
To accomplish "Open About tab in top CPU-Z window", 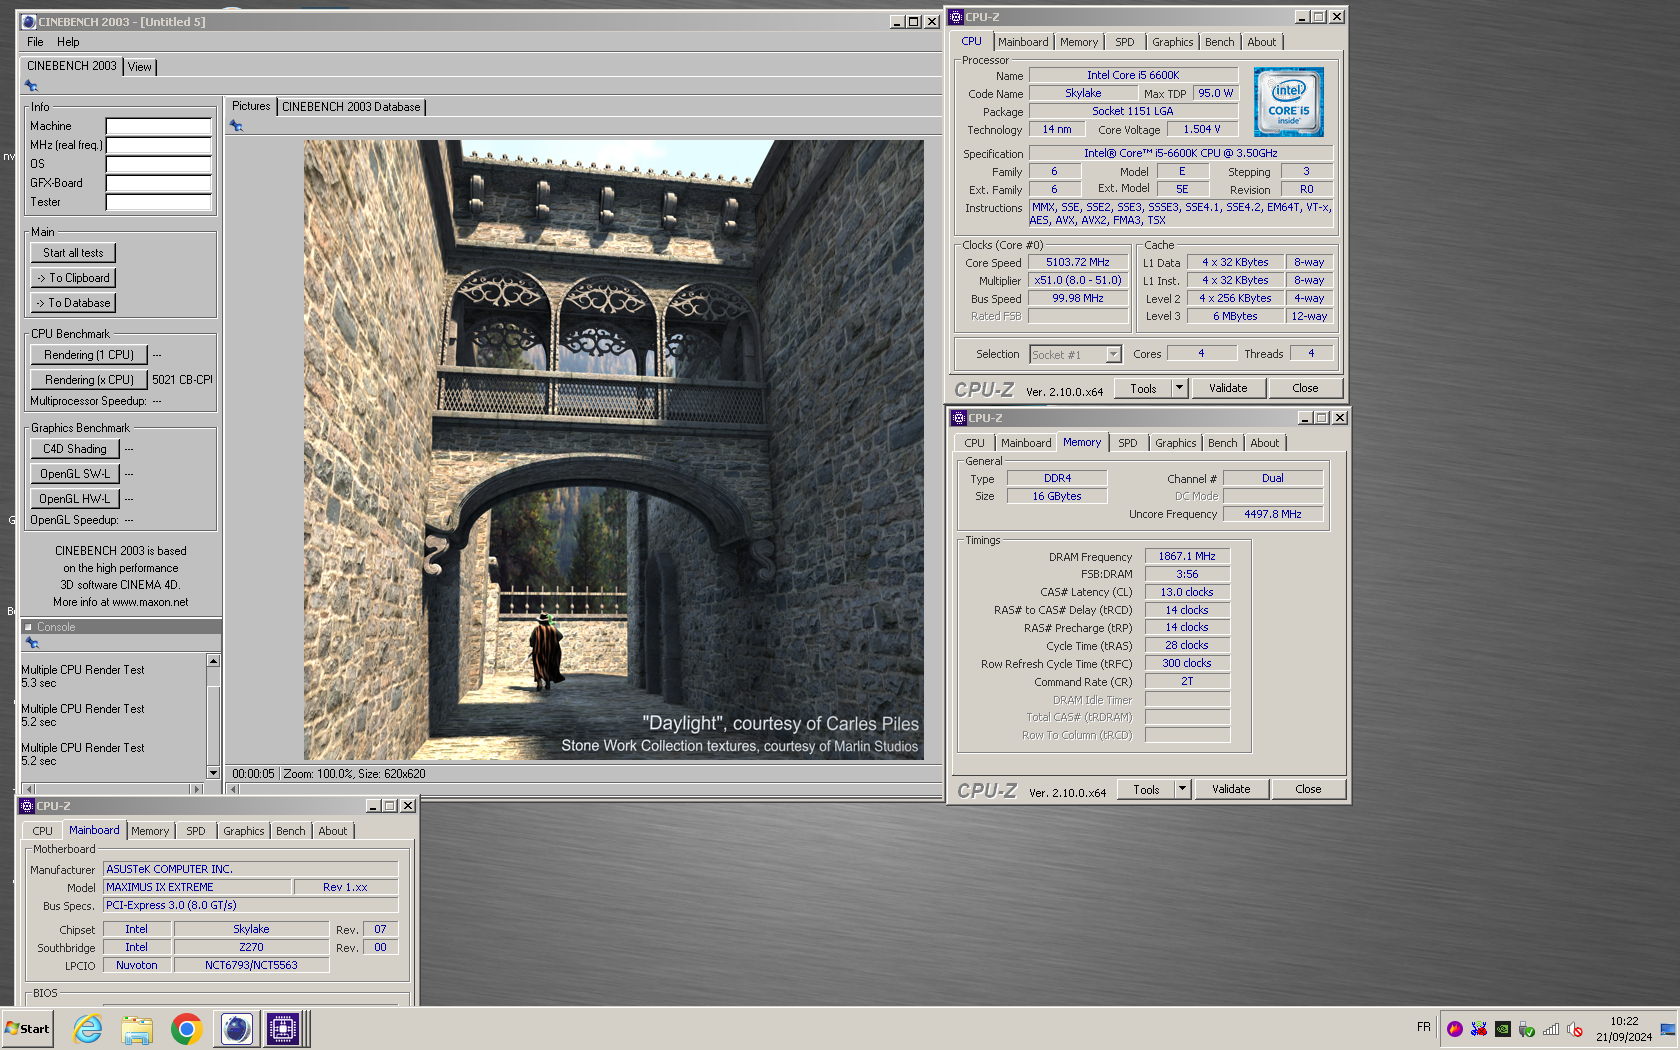I will [x=1262, y=42].
